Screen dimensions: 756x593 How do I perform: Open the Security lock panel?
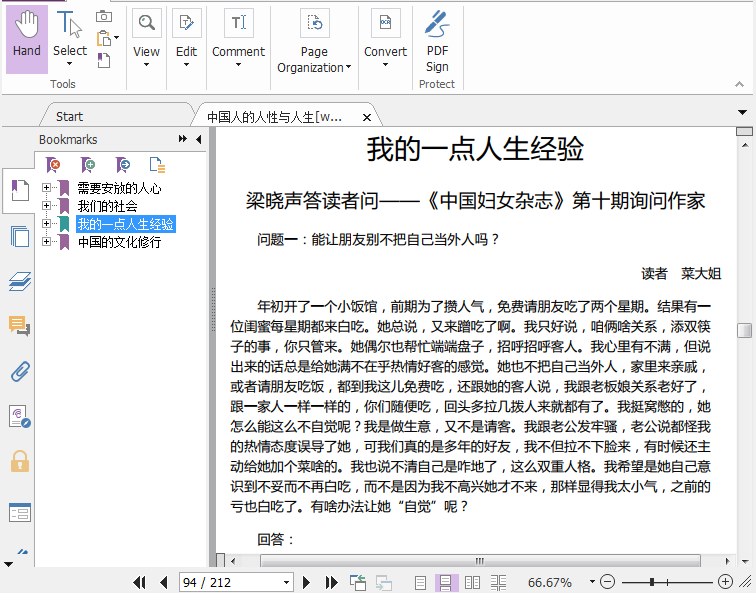pos(19,461)
